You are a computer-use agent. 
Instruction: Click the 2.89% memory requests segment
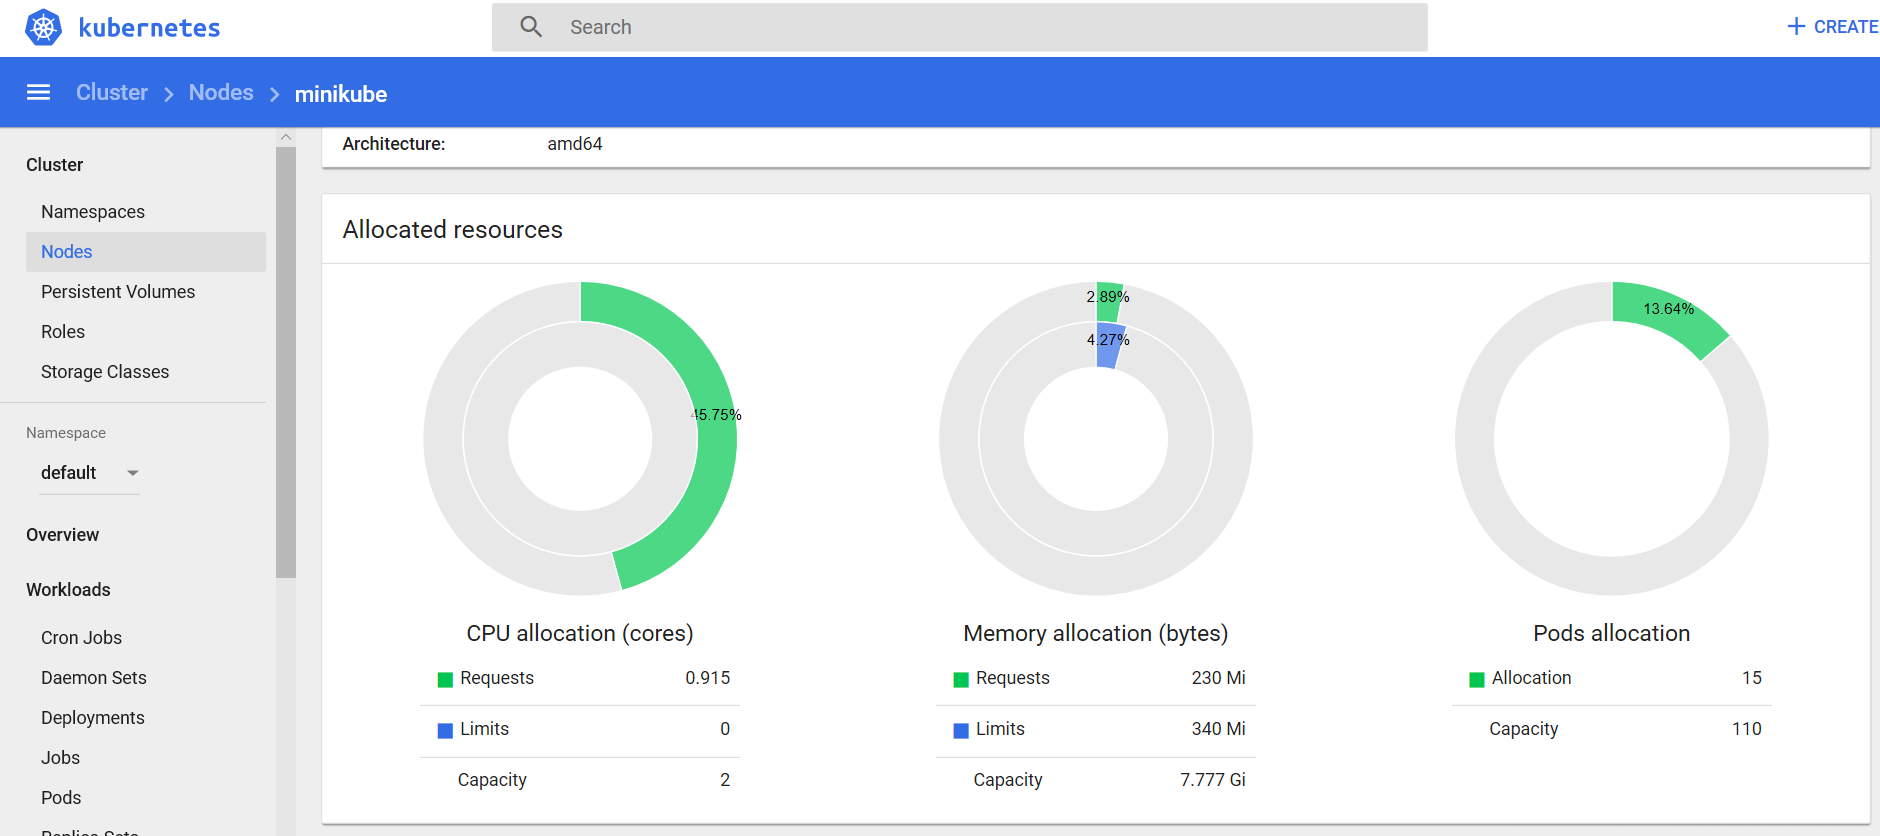1108,301
